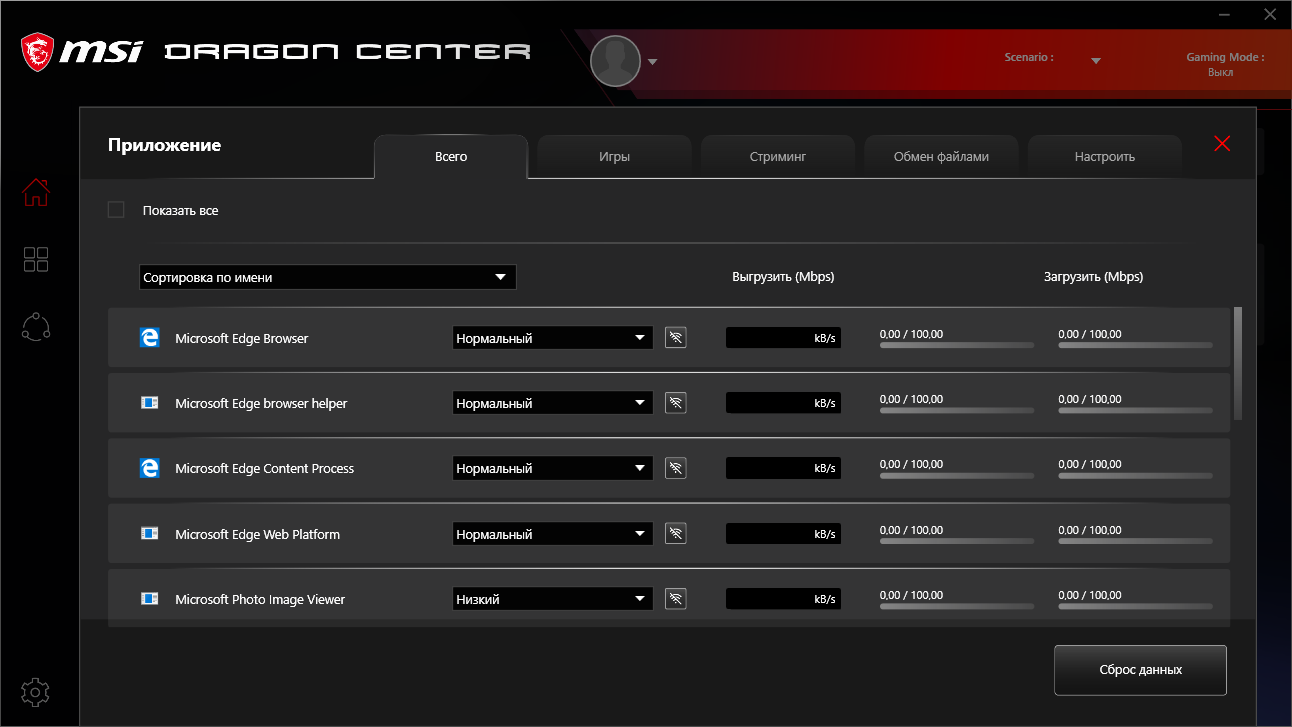The height and width of the screenshot is (727, 1292).
Task: Click download bar for Microsoft Edge Content Process
Action: tap(1136, 475)
